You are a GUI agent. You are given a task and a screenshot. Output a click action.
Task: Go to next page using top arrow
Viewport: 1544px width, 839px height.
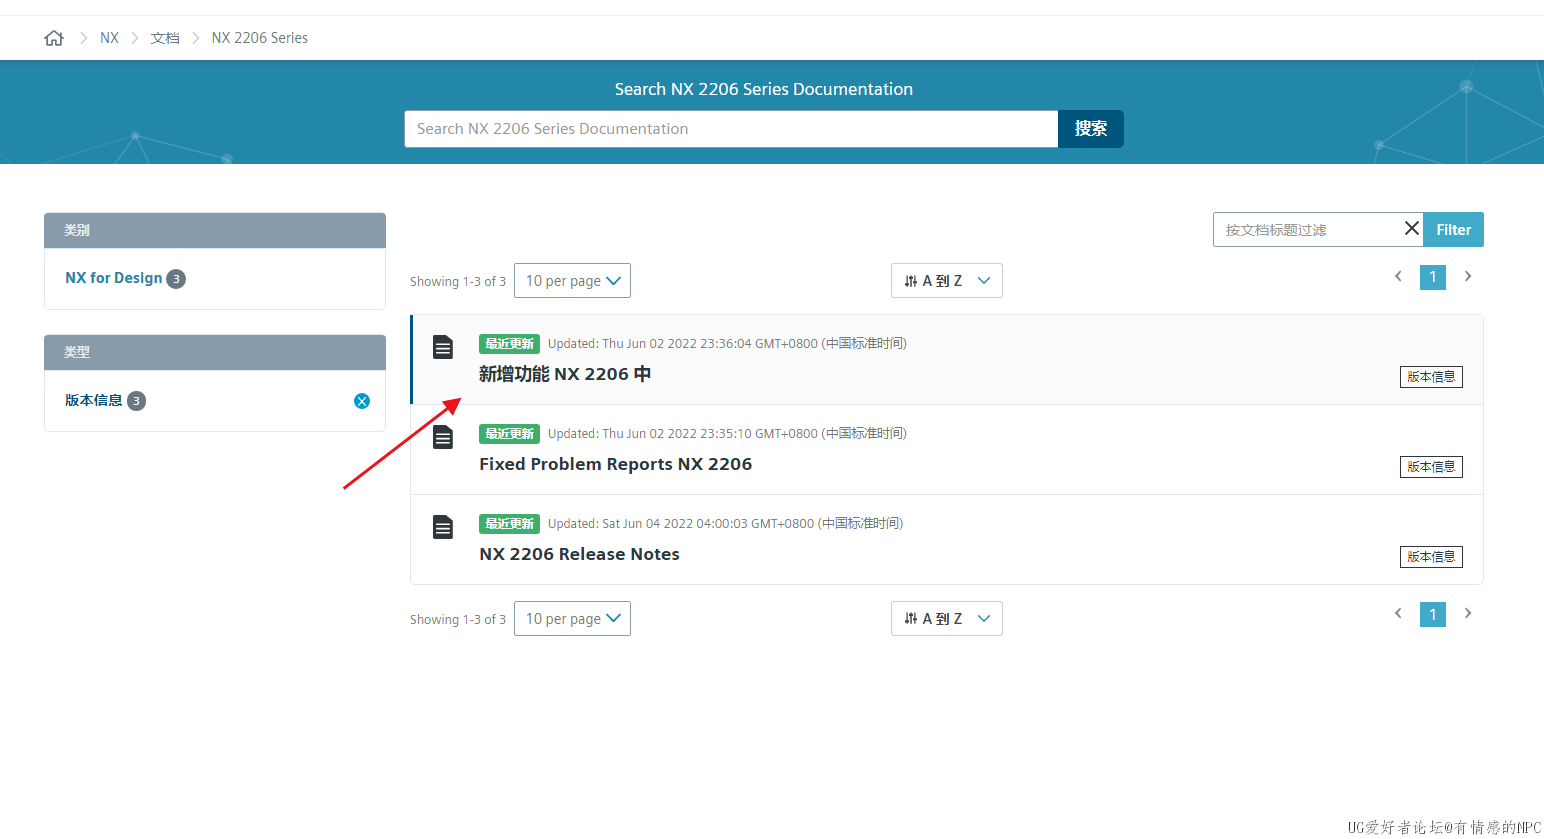pyautogui.click(x=1468, y=276)
